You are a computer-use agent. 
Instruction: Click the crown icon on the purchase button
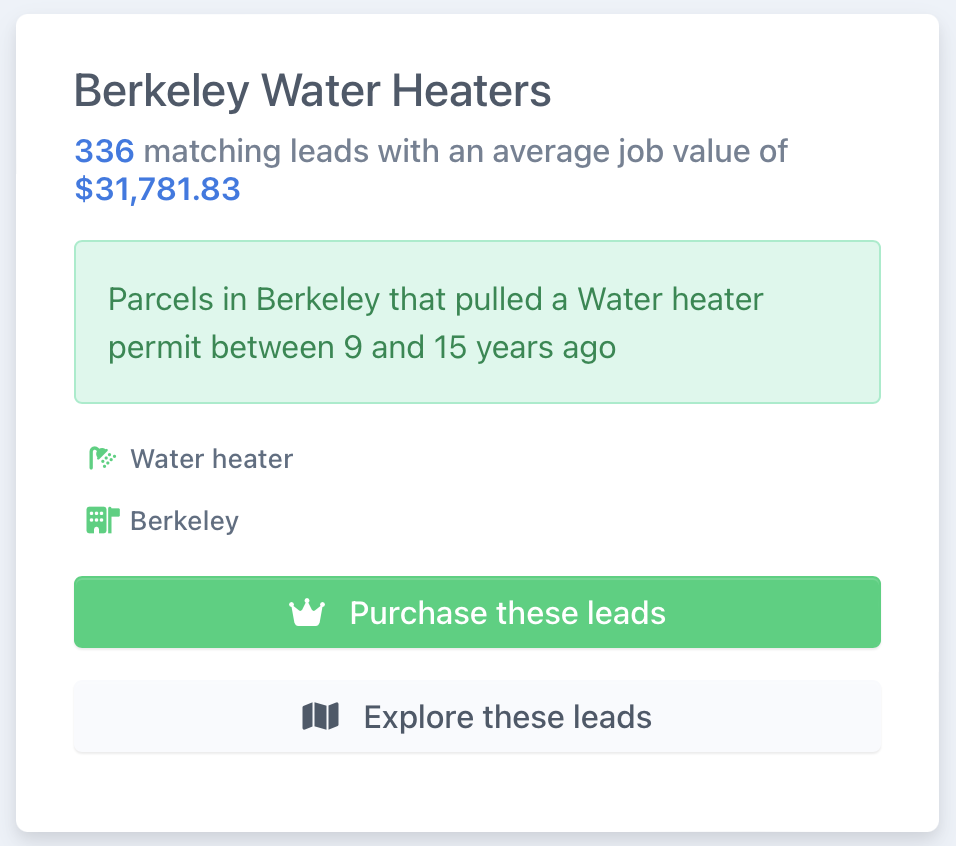307,613
